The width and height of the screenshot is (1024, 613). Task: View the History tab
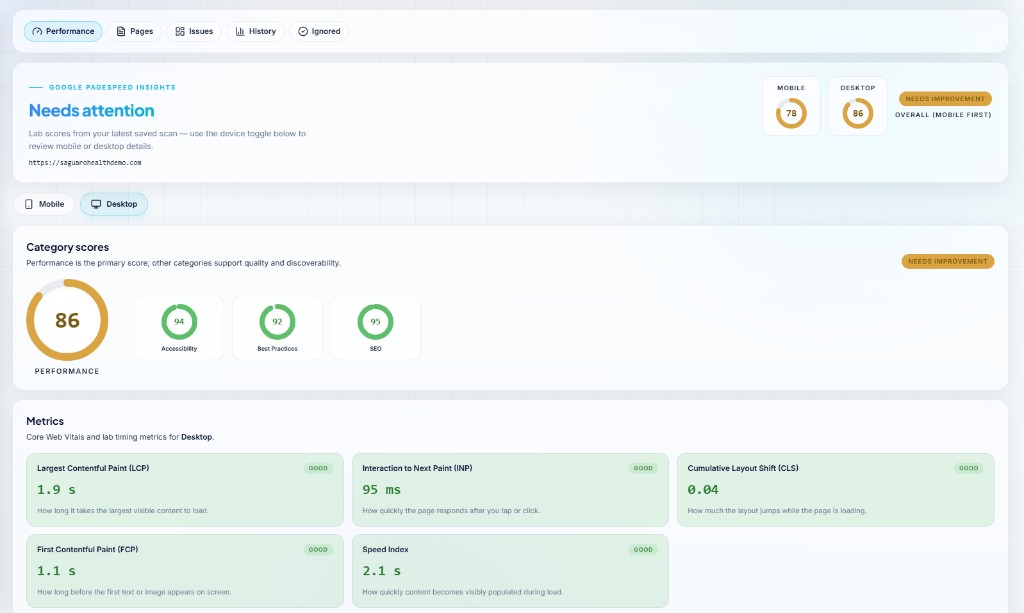(x=255, y=31)
